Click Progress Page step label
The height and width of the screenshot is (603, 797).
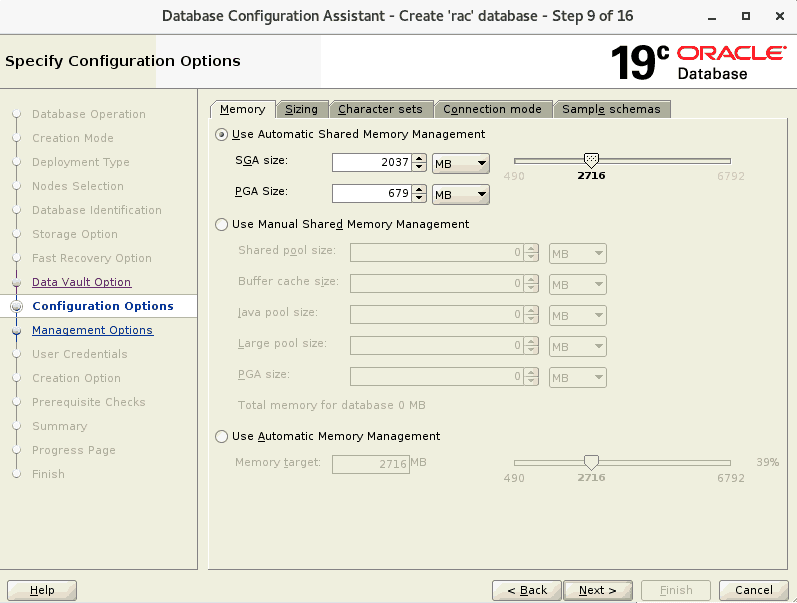pyautogui.click(x=74, y=450)
